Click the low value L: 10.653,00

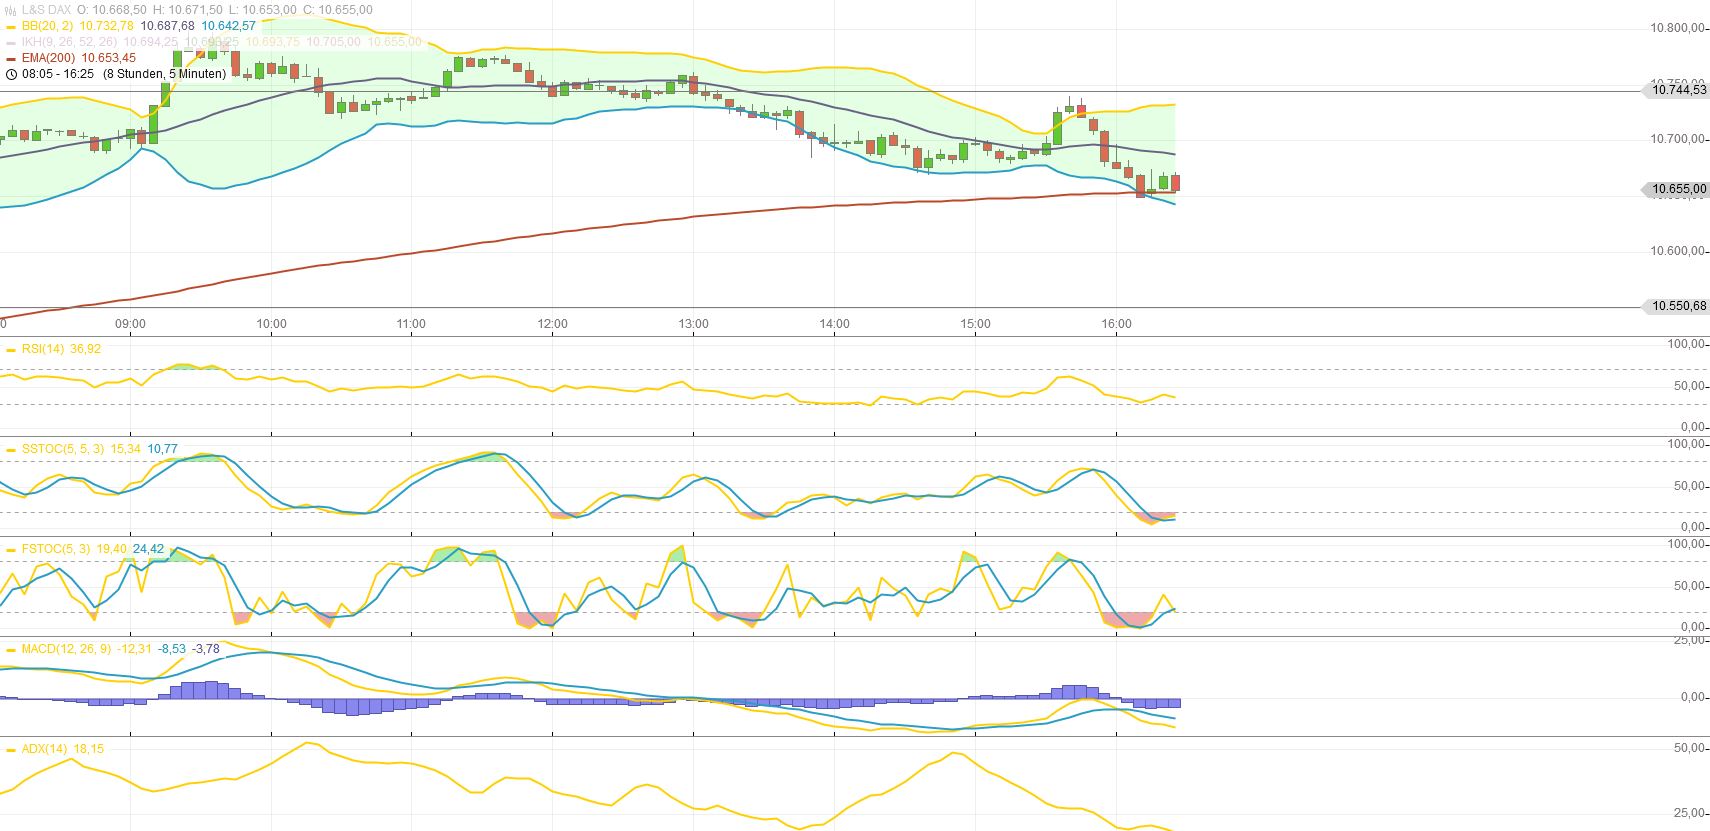click(x=263, y=10)
